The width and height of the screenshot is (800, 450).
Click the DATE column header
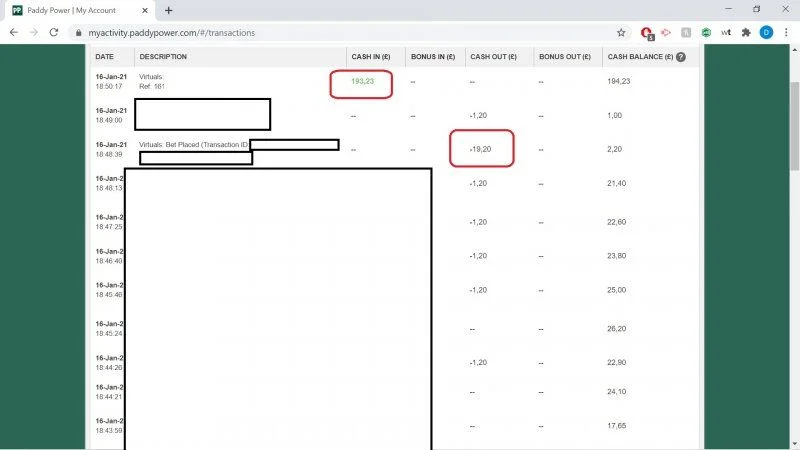(105, 57)
